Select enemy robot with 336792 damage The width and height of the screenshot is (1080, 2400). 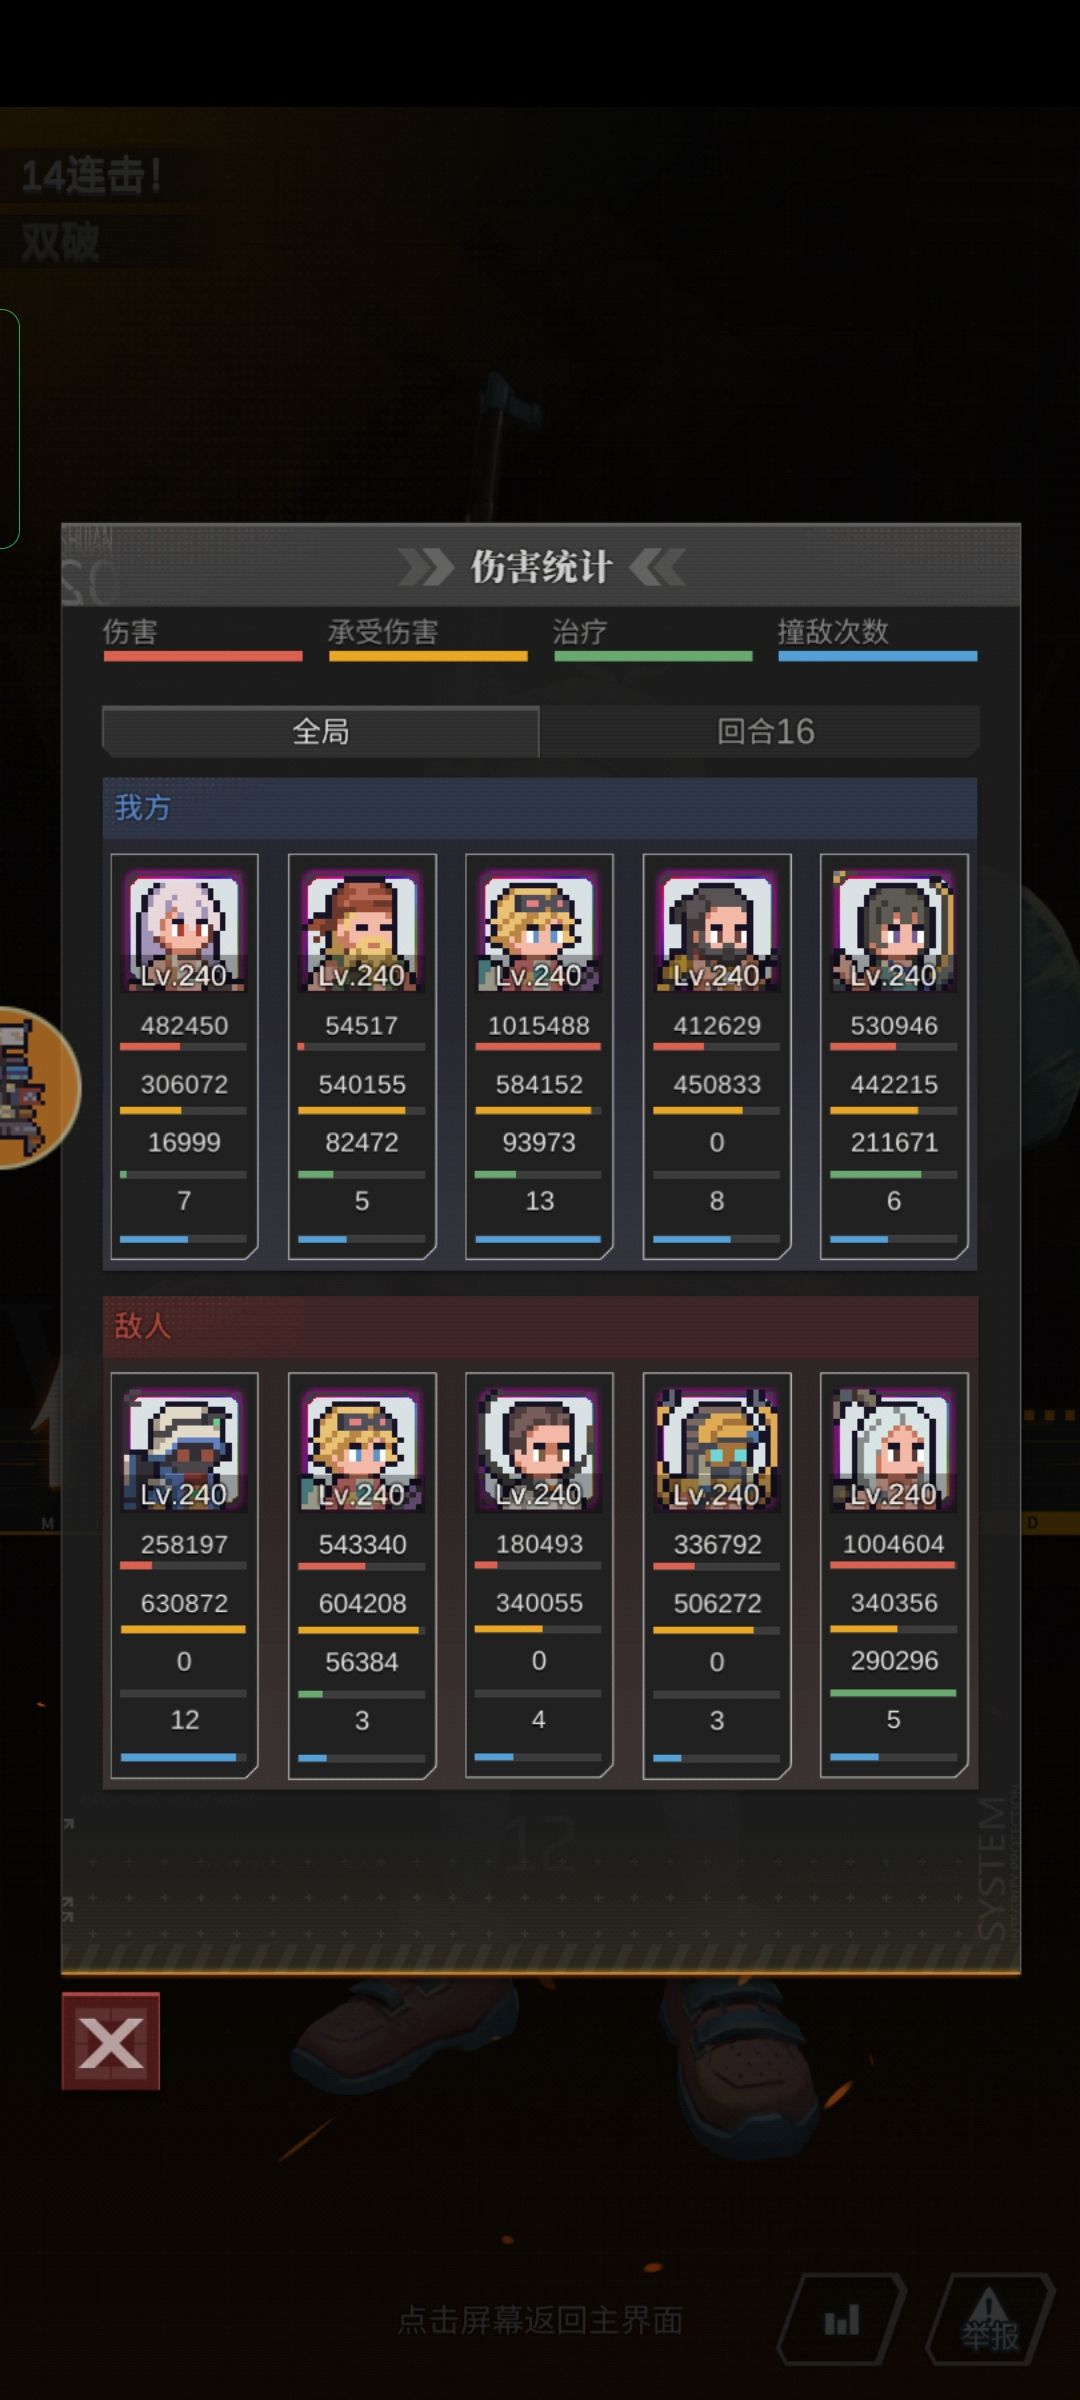717,1575
